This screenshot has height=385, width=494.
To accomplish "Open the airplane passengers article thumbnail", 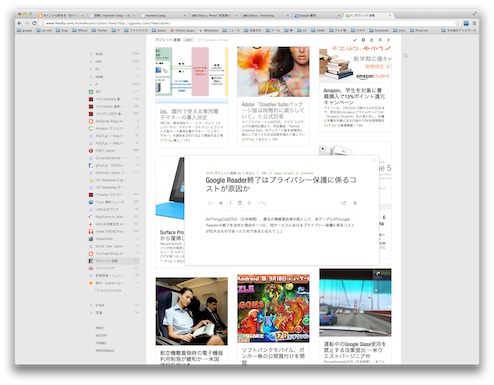I will tap(192, 311).
